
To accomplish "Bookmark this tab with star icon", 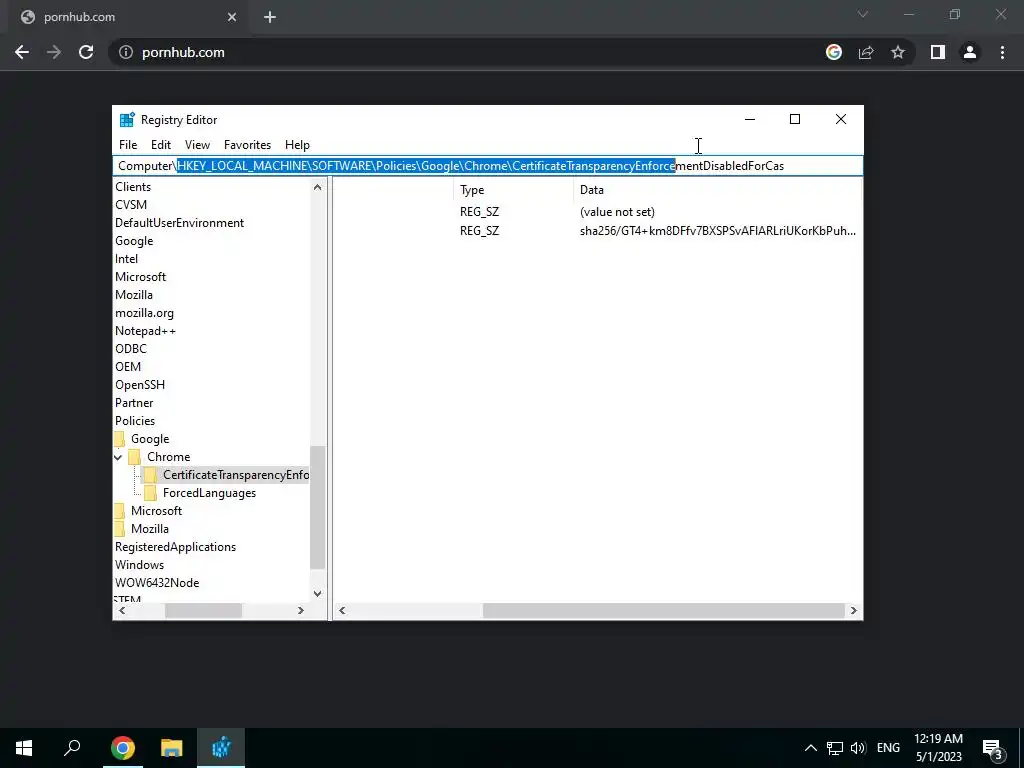I will (x=898, y=52).
